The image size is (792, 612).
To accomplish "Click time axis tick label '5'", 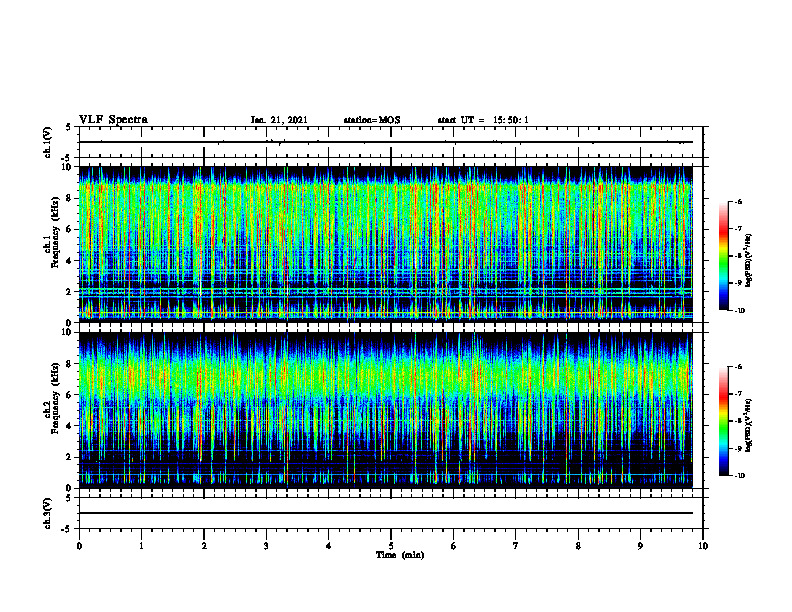I will coord(391,546).
